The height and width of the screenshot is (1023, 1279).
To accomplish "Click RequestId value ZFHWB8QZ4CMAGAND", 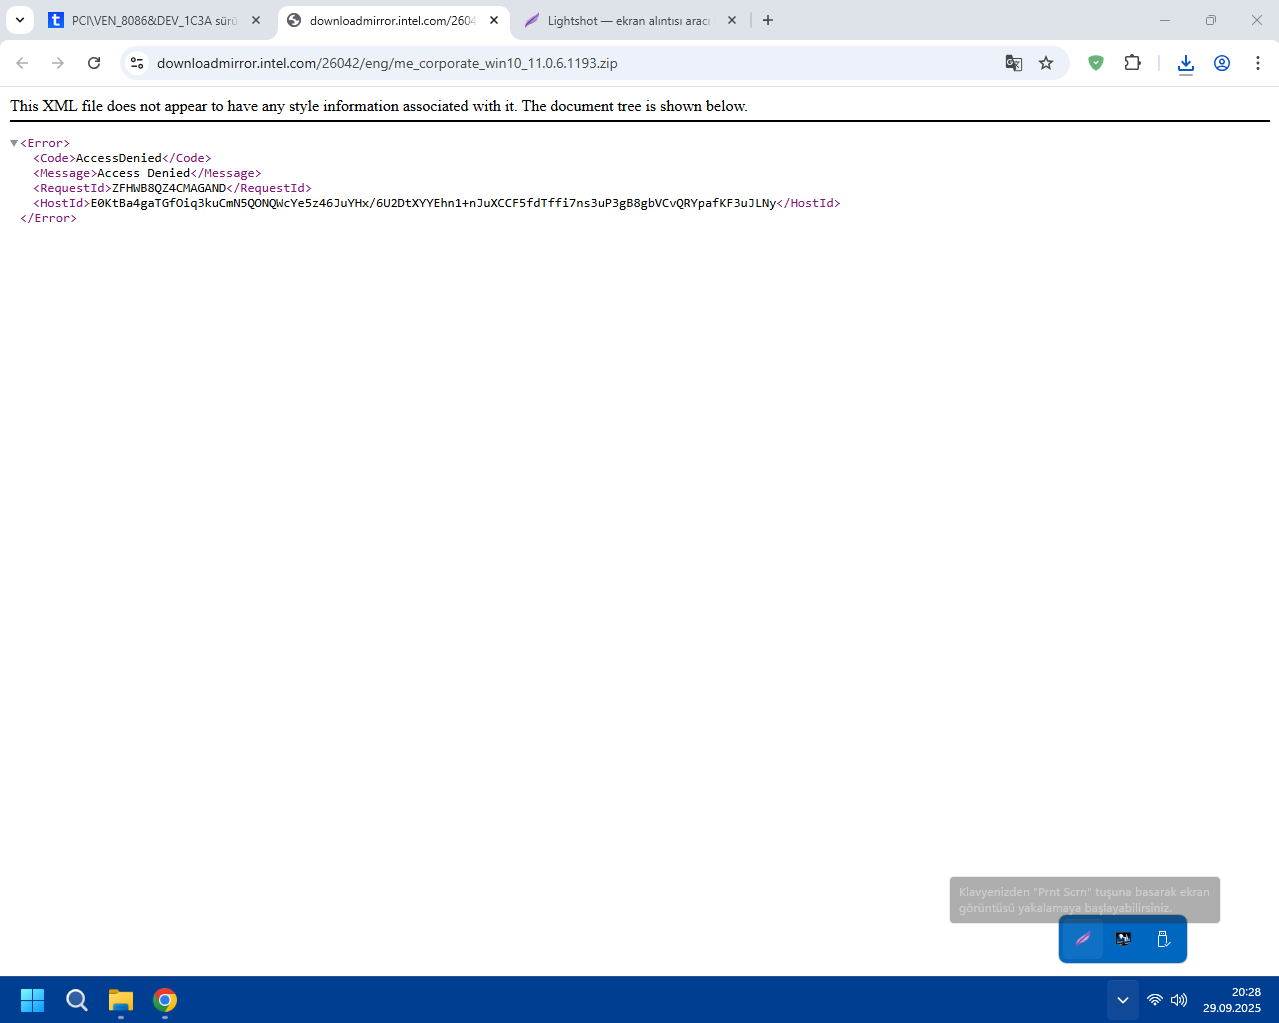I will tap(169, 188).
